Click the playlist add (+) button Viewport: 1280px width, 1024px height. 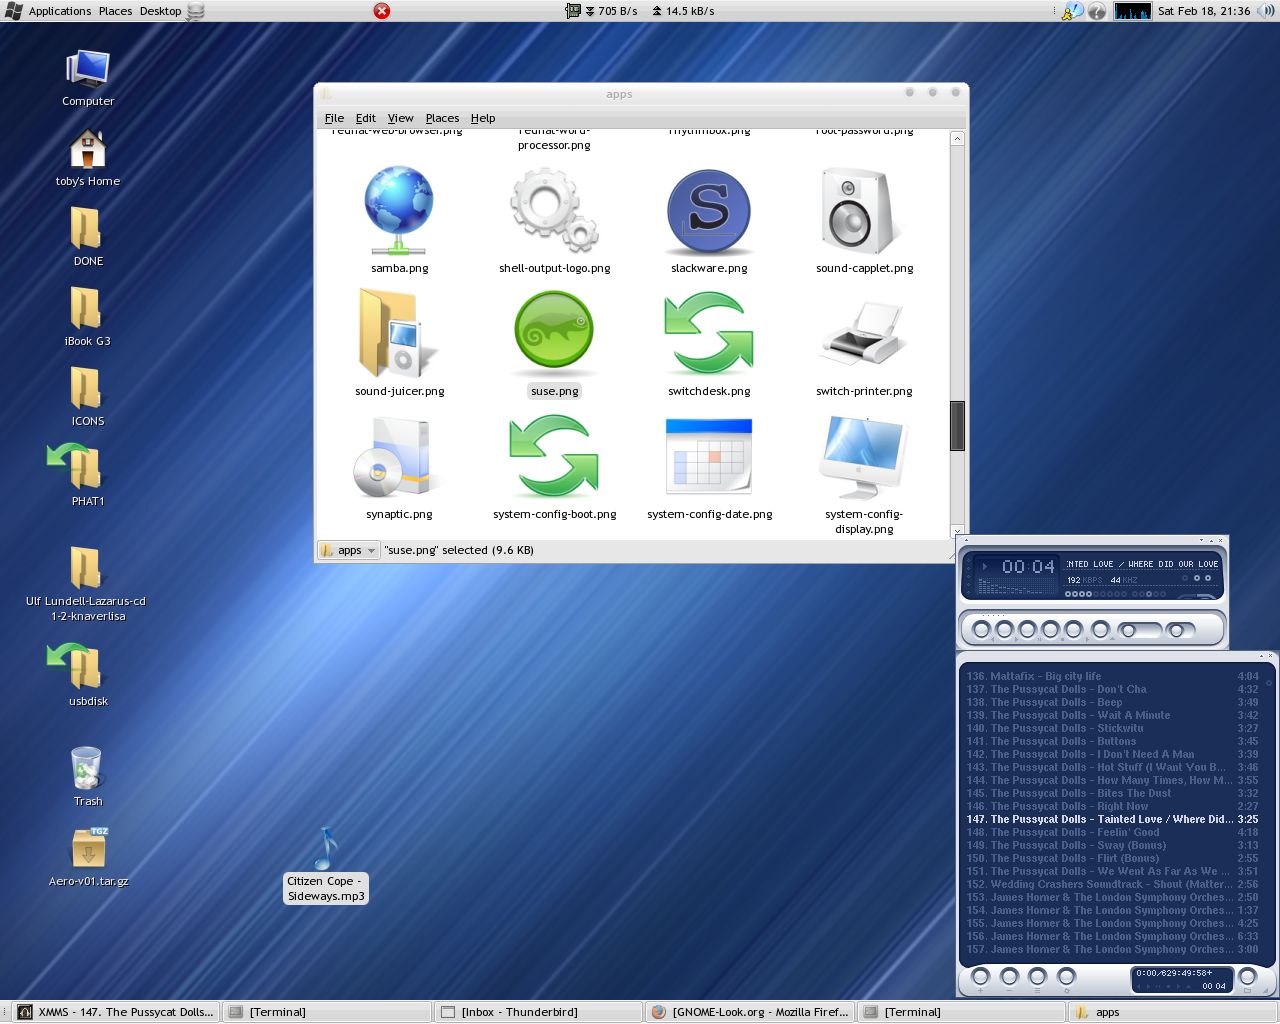click(x=981, y=977)
